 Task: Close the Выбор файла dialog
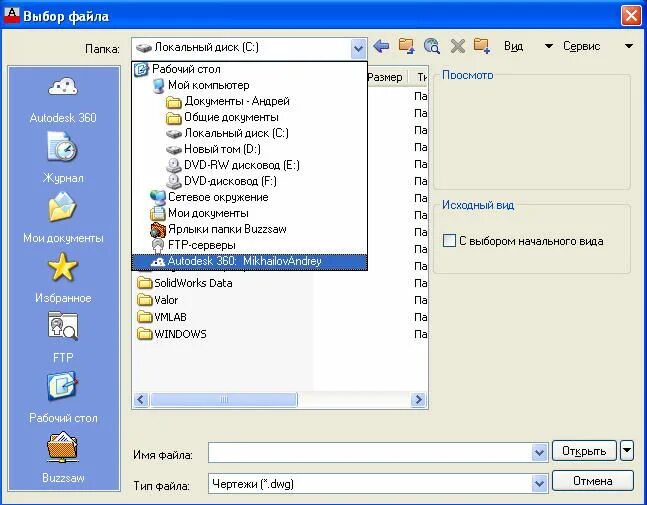click(x=631, y=16)
